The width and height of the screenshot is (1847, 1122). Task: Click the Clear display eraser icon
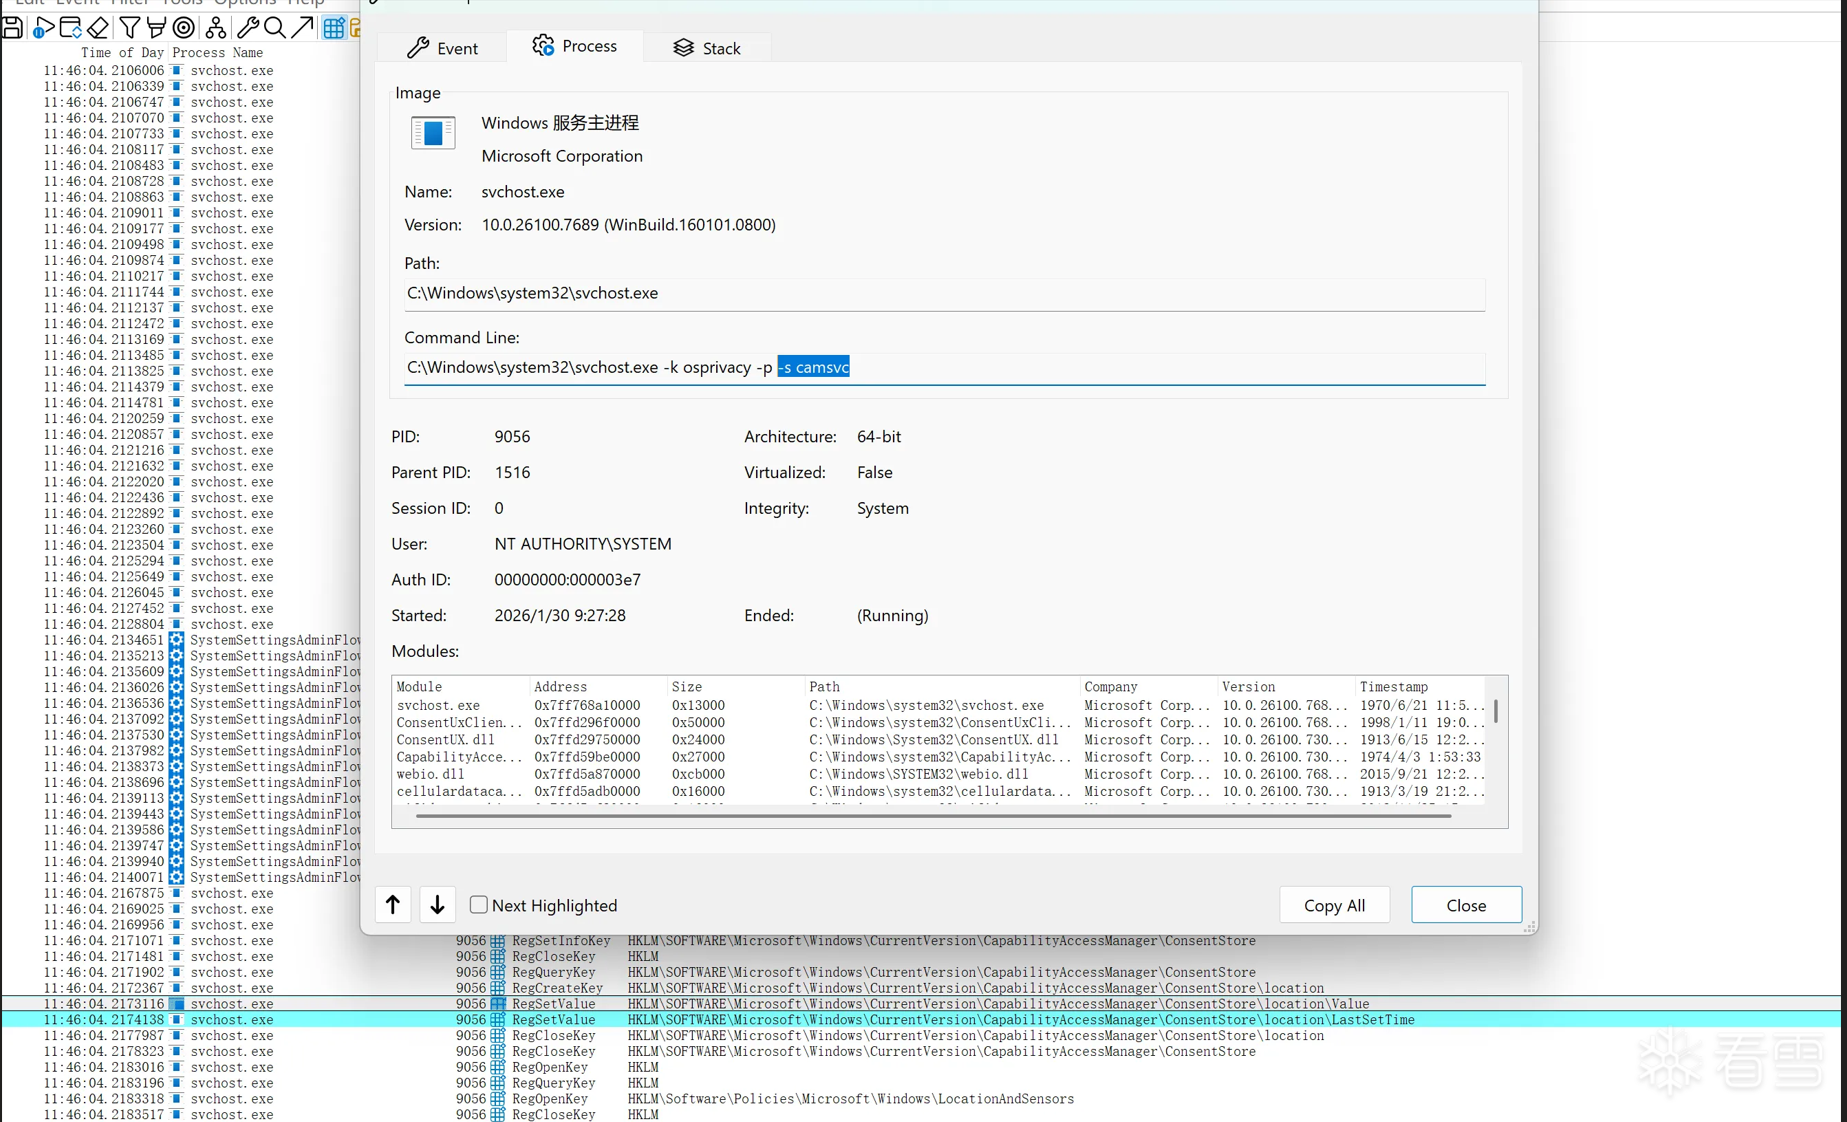tap(99, 28)
